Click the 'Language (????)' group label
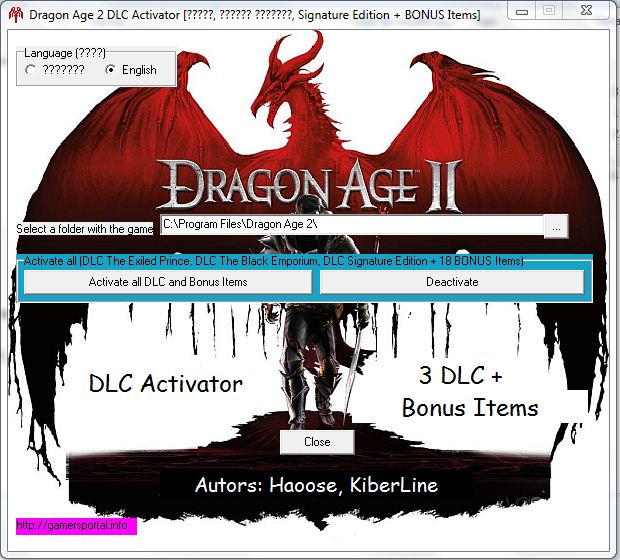The width and height of the screenshot is (620, 560). [x=65, y=53]
